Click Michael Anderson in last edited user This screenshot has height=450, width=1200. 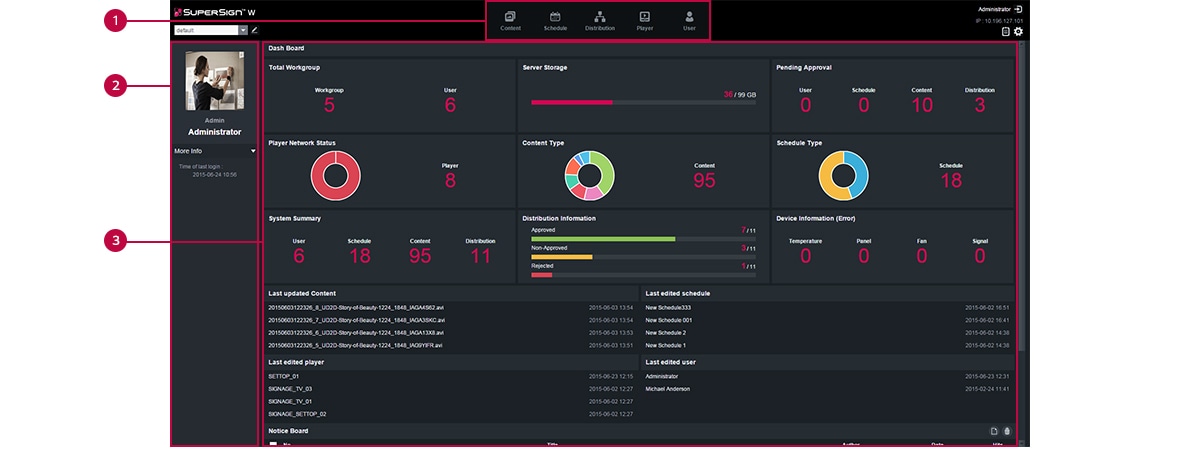[672, 389]
